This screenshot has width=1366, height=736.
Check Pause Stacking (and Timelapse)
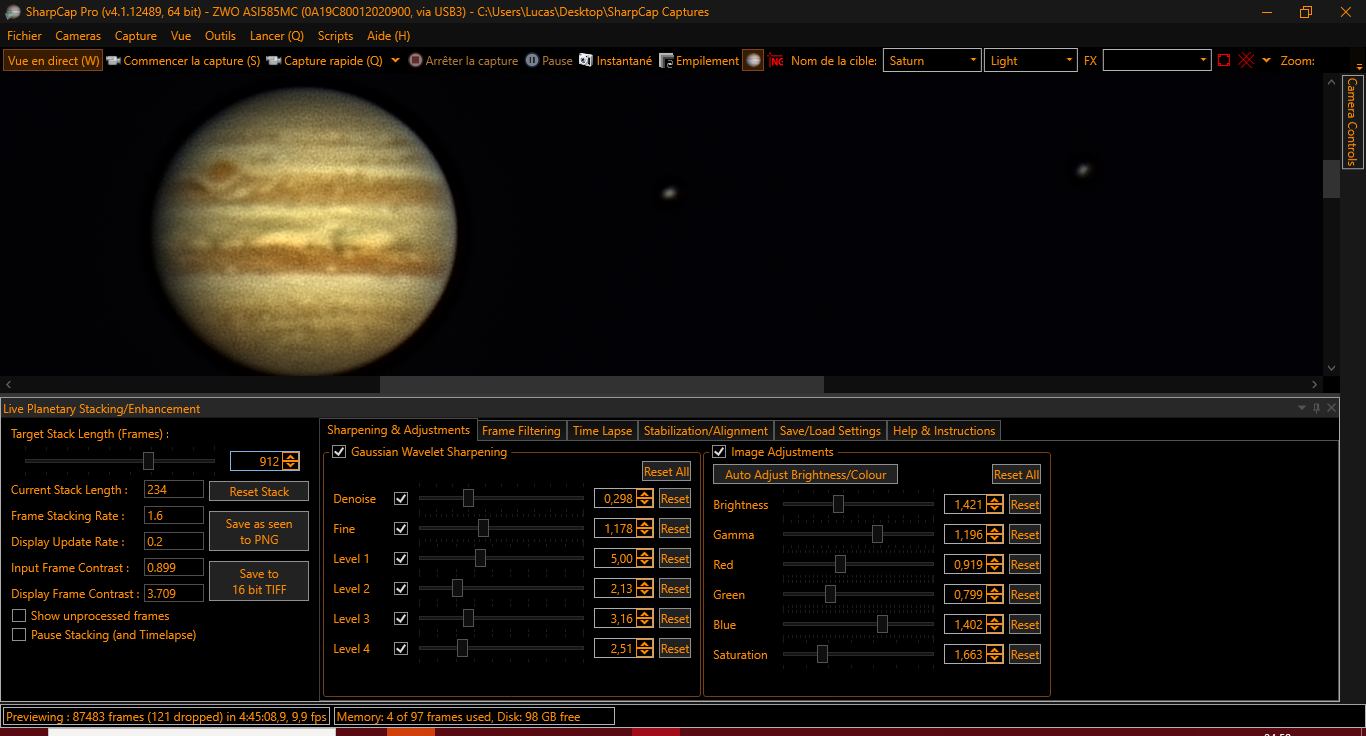click(x=19, y=635)
